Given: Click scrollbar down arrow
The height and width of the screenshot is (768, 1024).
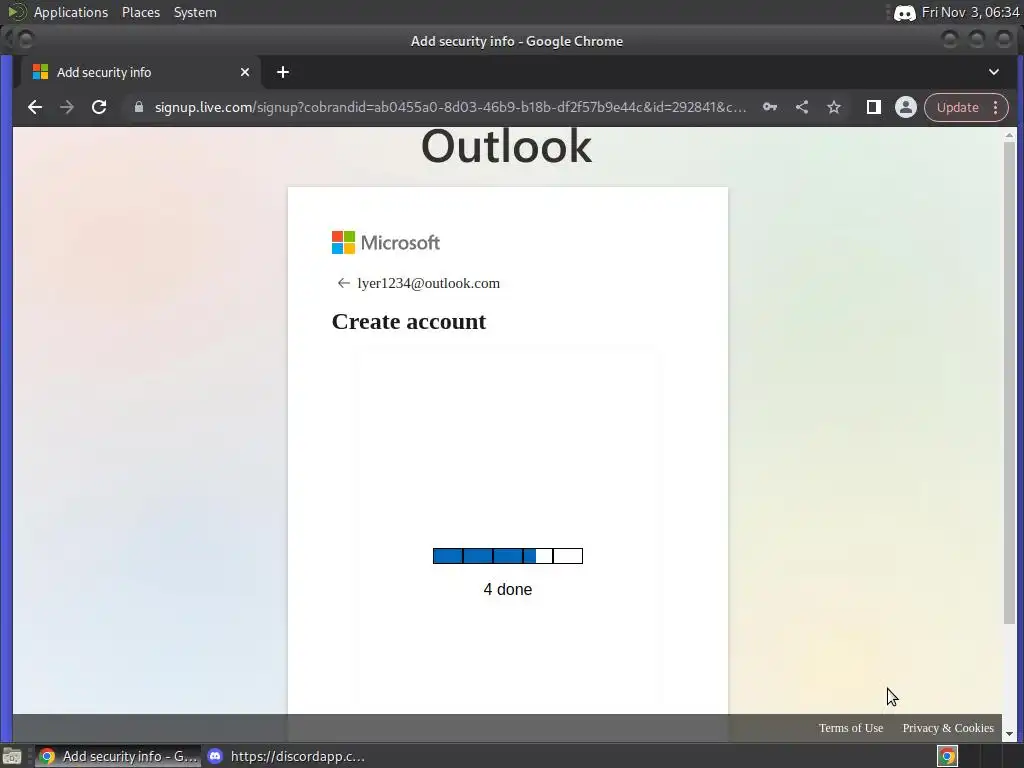Looking at the screenshot, I should tap(1010, 733).
